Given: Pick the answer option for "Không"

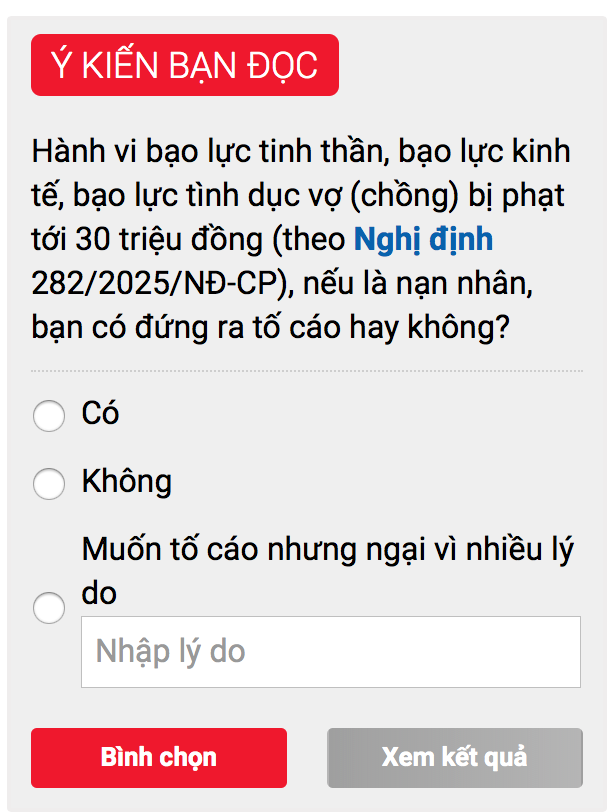Looking at the screenshot, I should [x=48, y=484].
